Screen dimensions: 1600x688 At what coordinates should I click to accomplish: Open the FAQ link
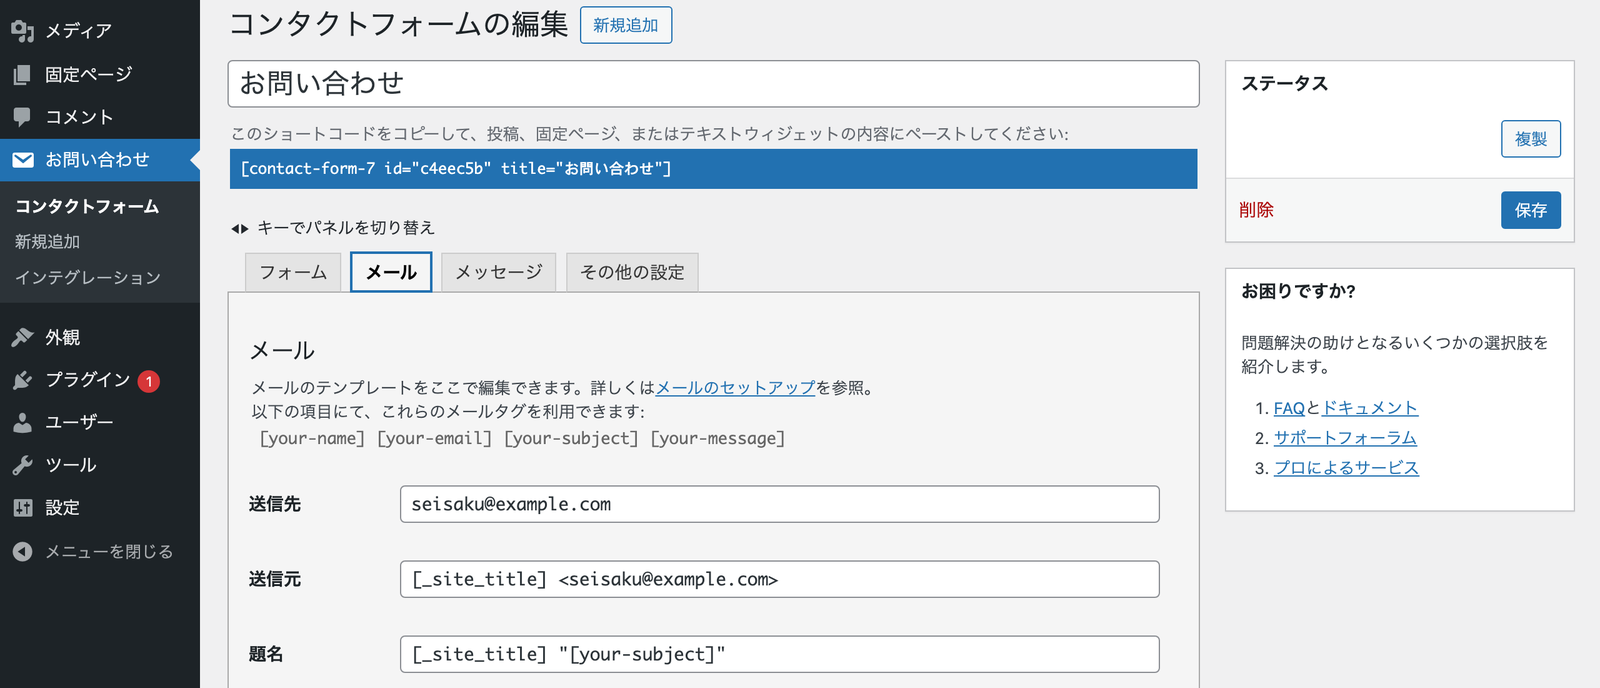1289,408
